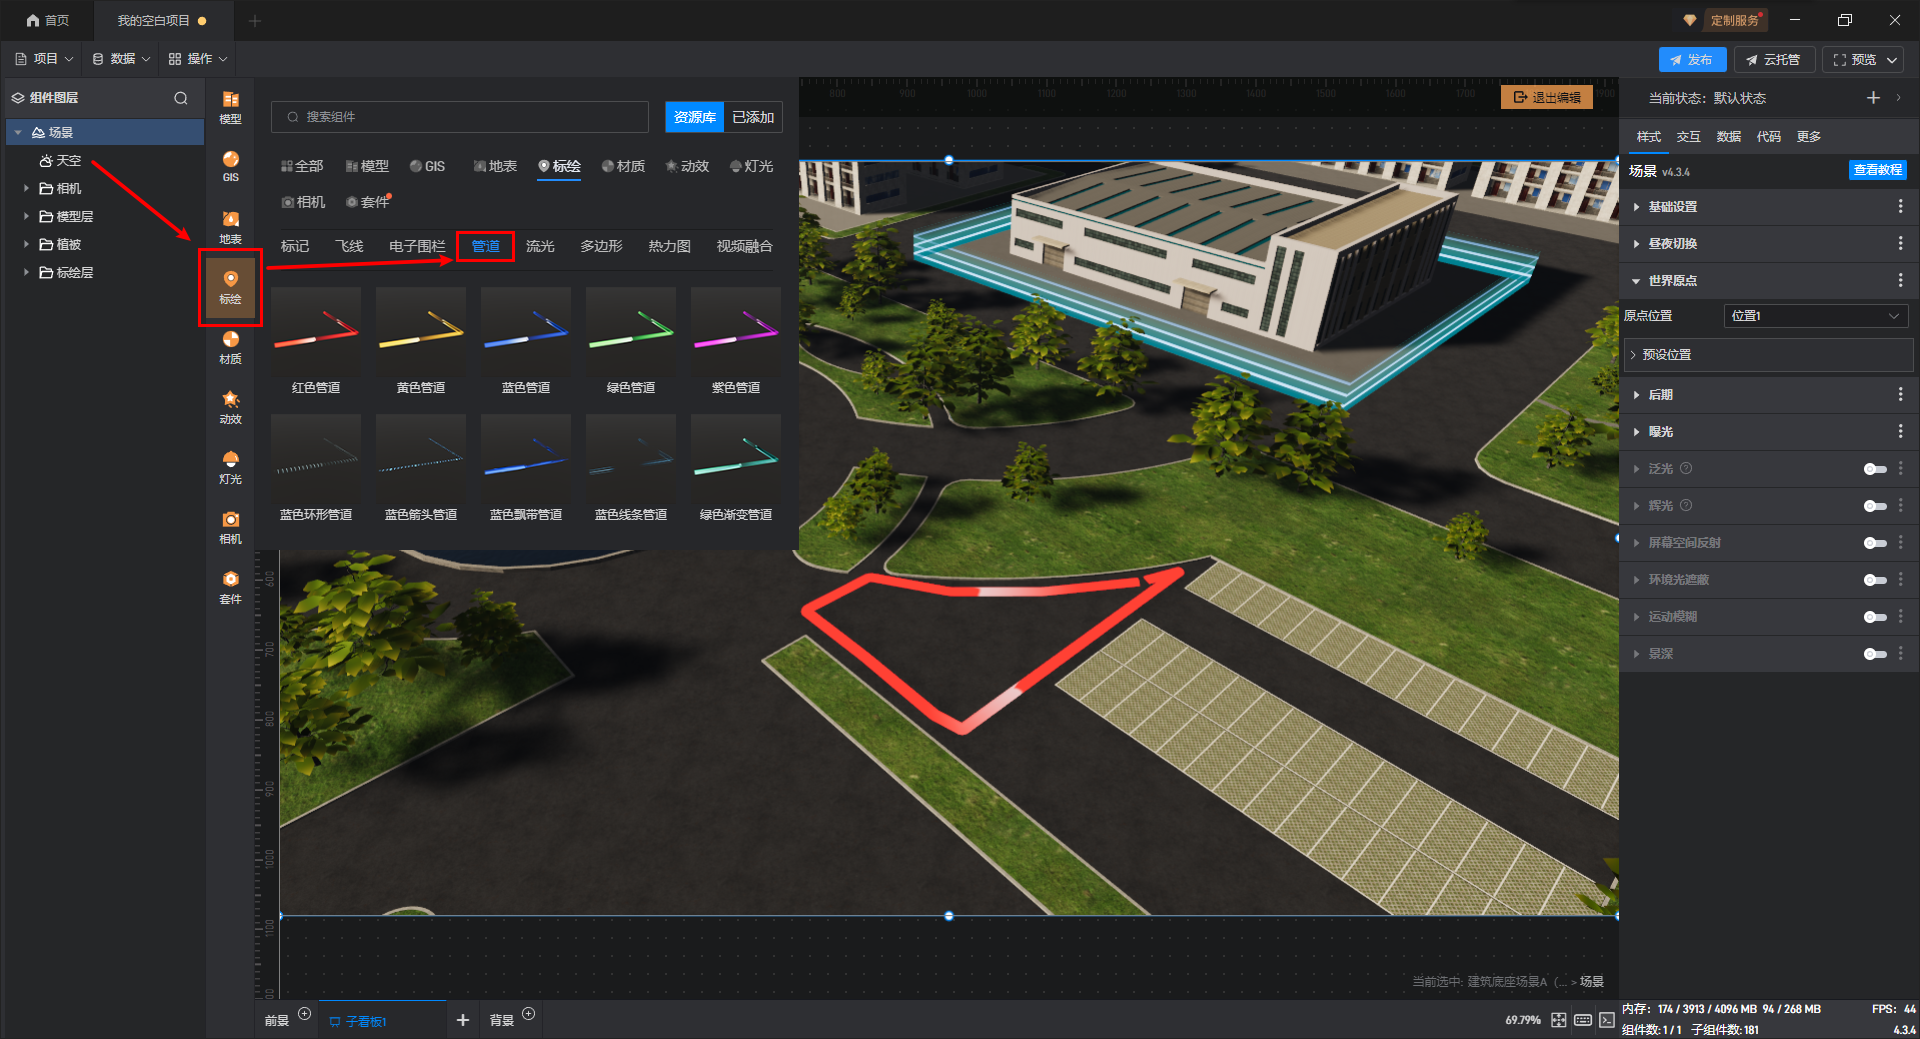Open the 相机 category in the sidebar
Screen dimensions: 1920x1039
230,527
